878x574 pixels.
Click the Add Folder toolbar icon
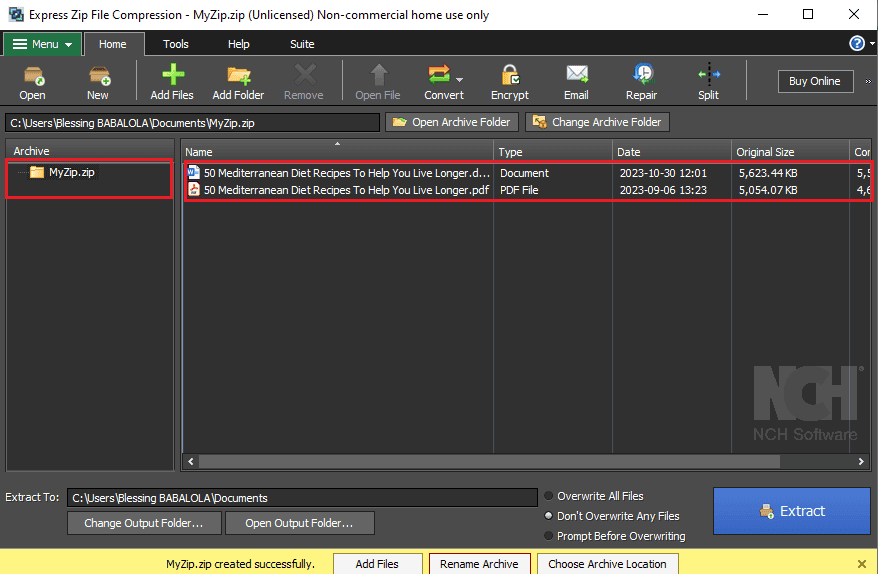tap(238, 82)
